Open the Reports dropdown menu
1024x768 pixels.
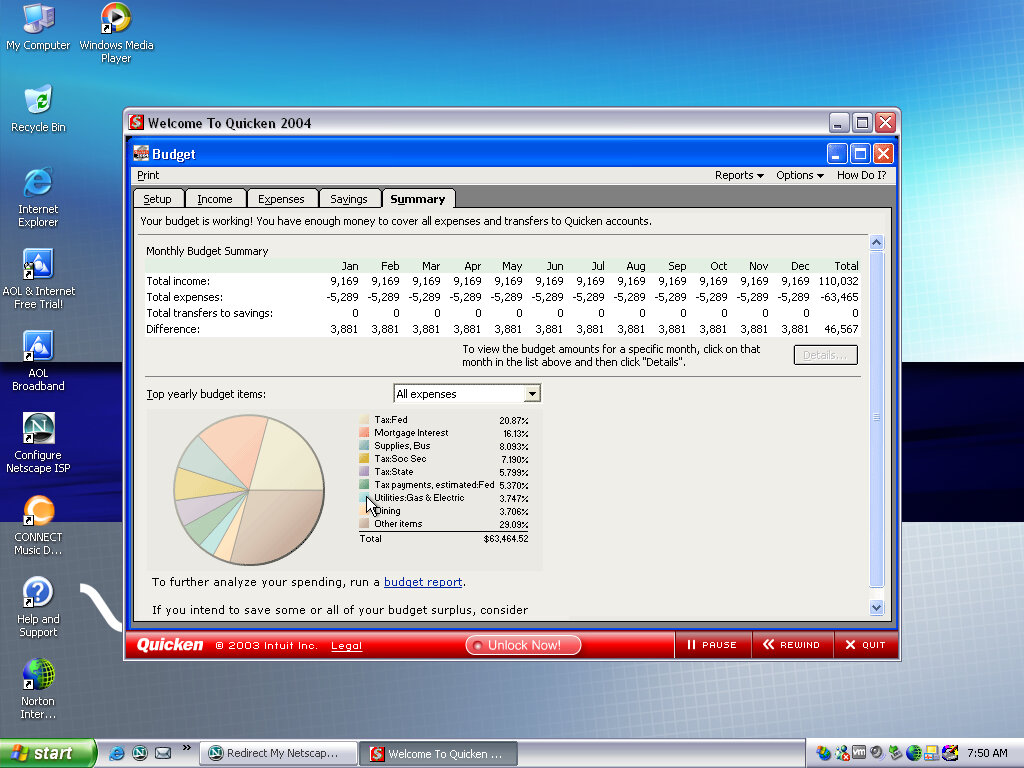coord(739,175)
